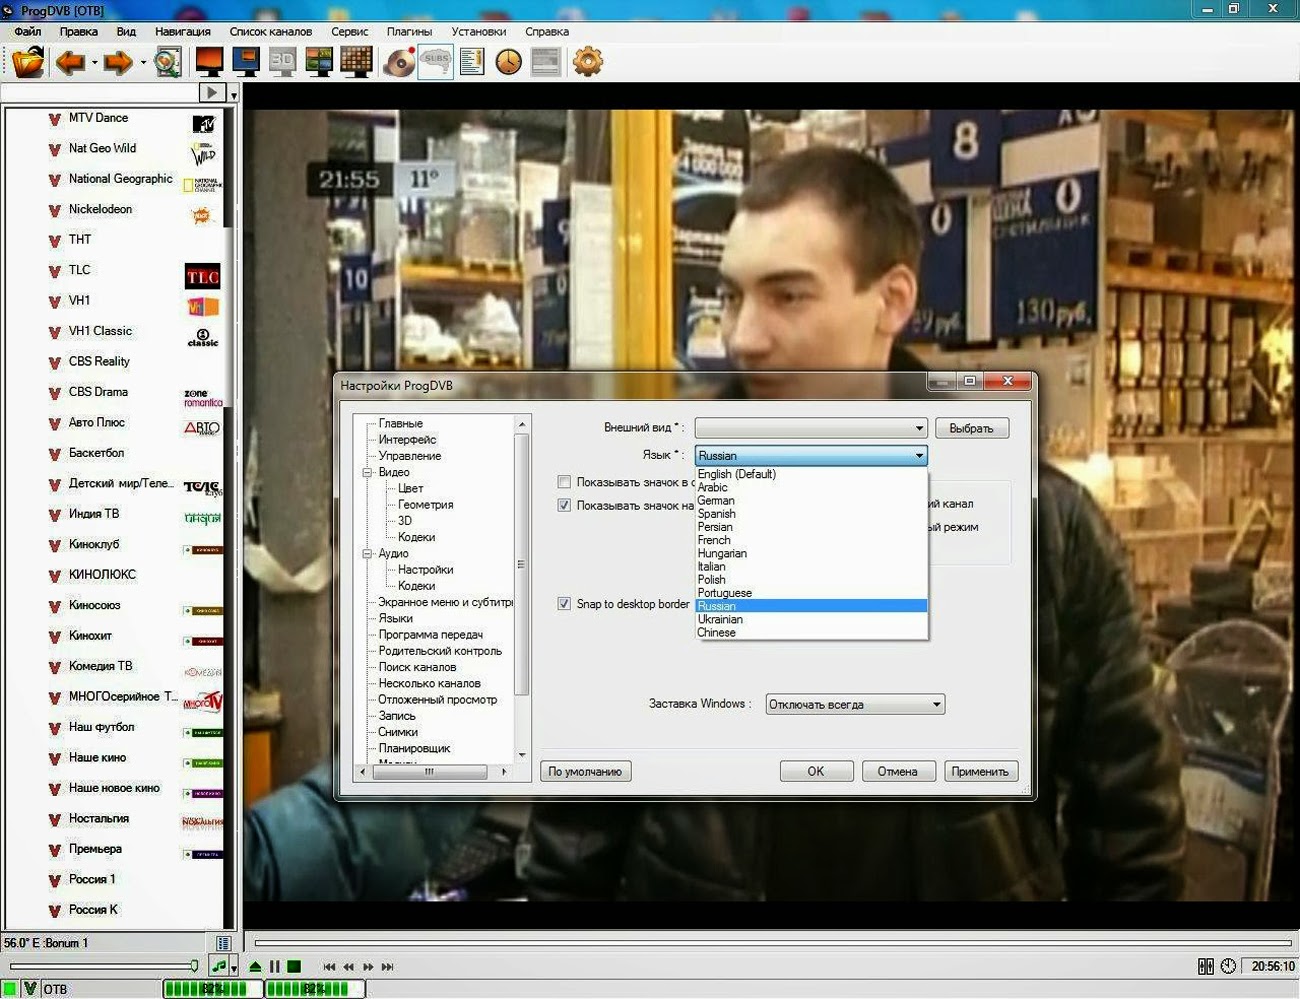Open the 'Список каналов' menu

tap(271, 31)
